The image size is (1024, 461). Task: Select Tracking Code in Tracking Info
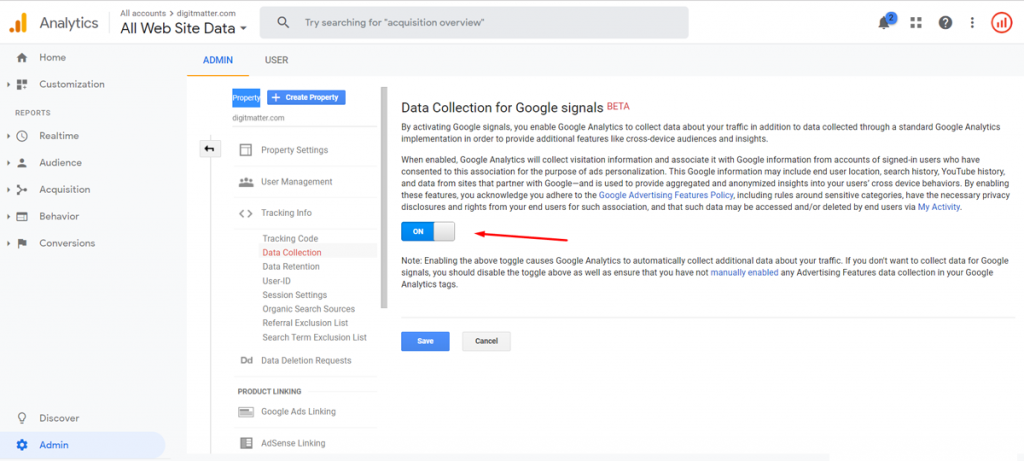290,239
